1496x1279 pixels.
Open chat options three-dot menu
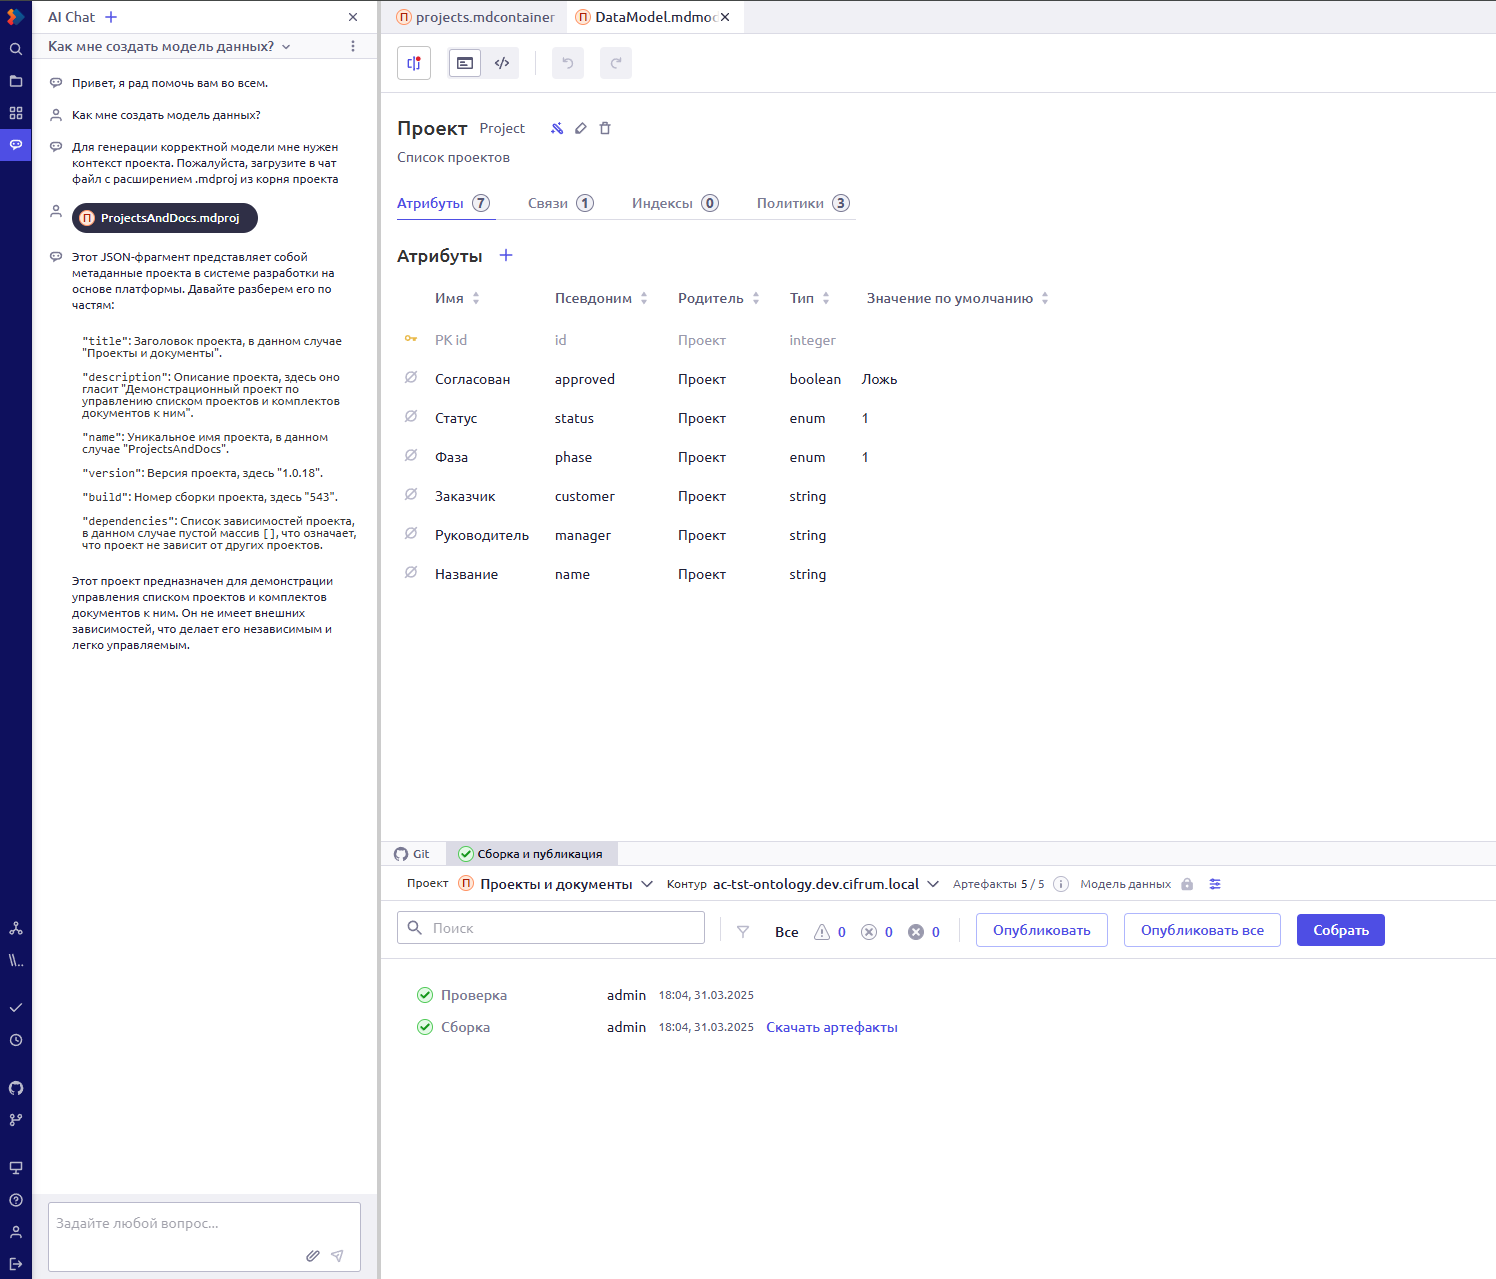(353, 46)
